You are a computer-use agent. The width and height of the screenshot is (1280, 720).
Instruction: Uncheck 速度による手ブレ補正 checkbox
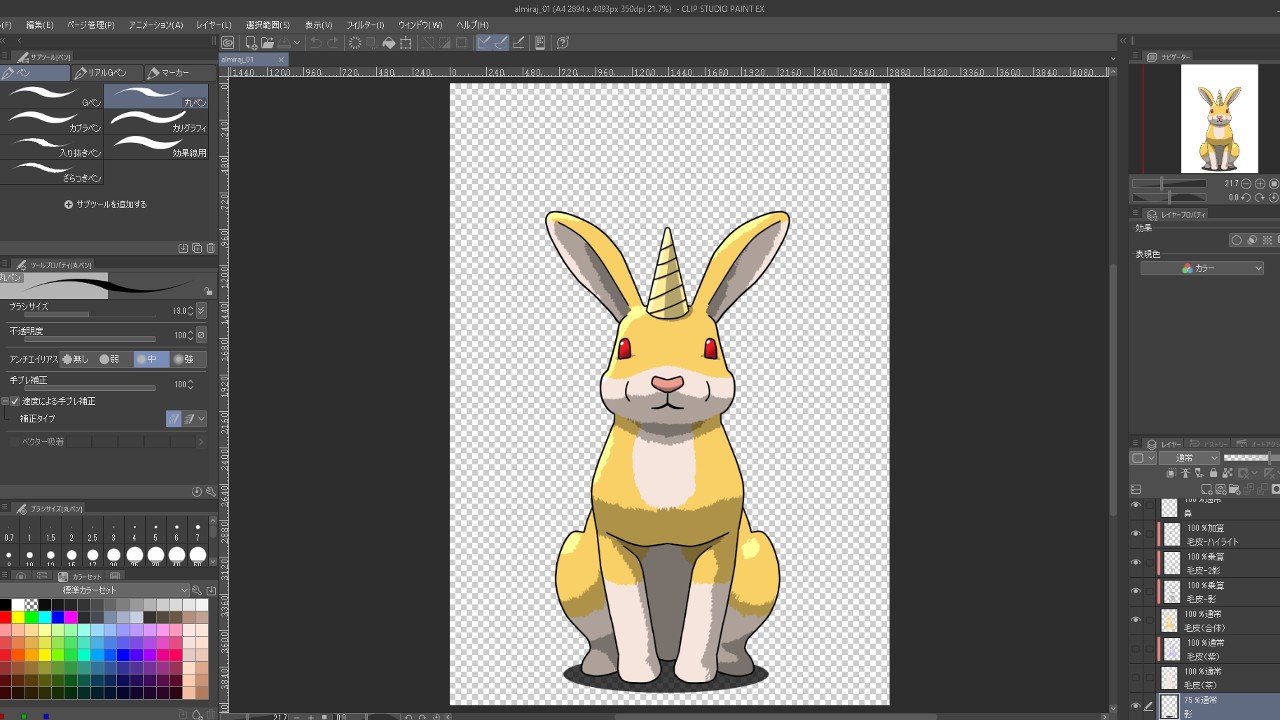click(15, 401)
